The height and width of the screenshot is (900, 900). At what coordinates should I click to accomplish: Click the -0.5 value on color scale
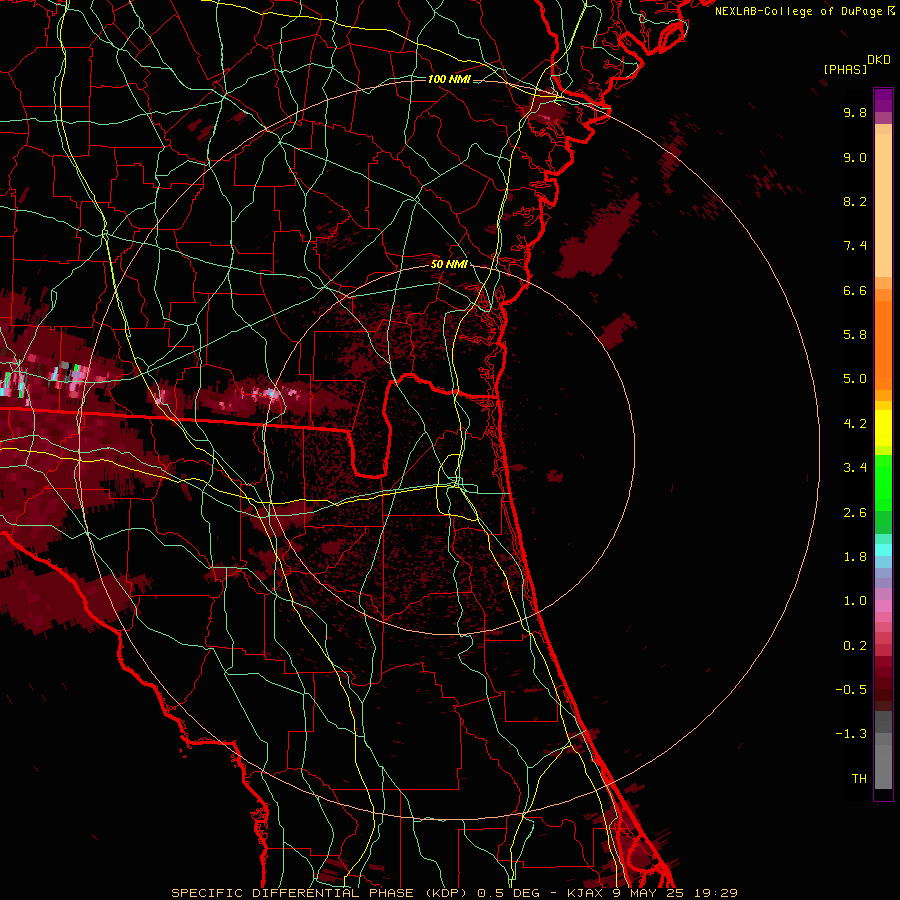coord(851,690)
